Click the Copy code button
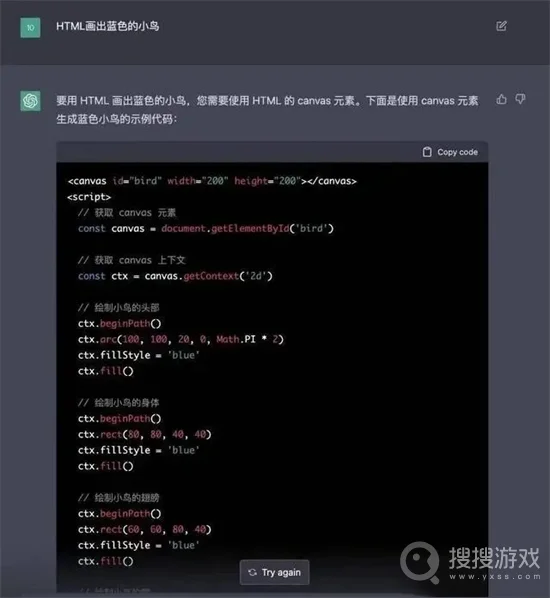The width and height of the screenshot is (550, 598). [x=450, y=152]
